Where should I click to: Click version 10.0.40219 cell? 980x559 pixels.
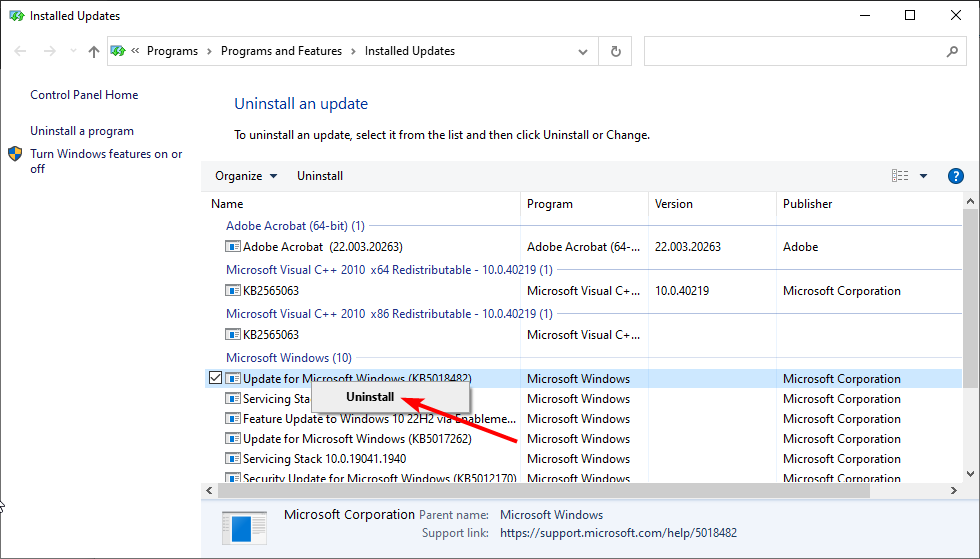pos(682,290)
